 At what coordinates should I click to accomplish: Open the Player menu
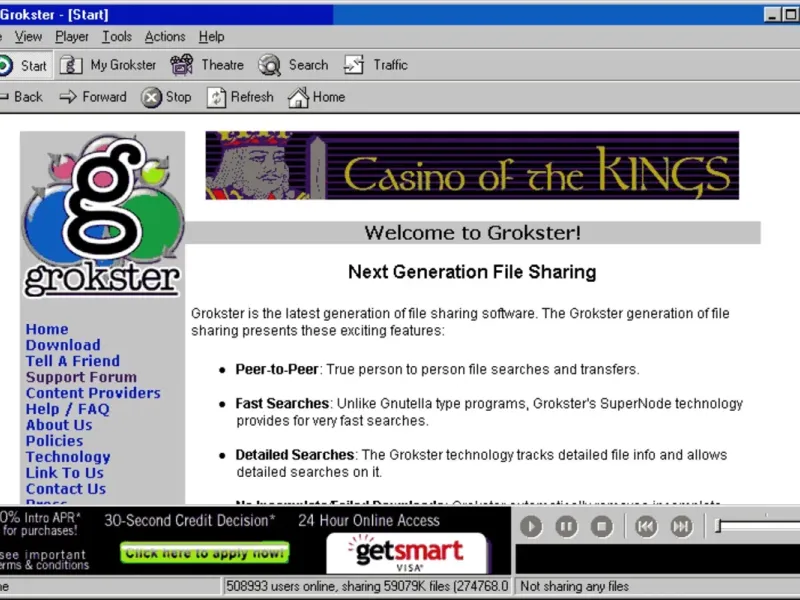click(72, 37)
